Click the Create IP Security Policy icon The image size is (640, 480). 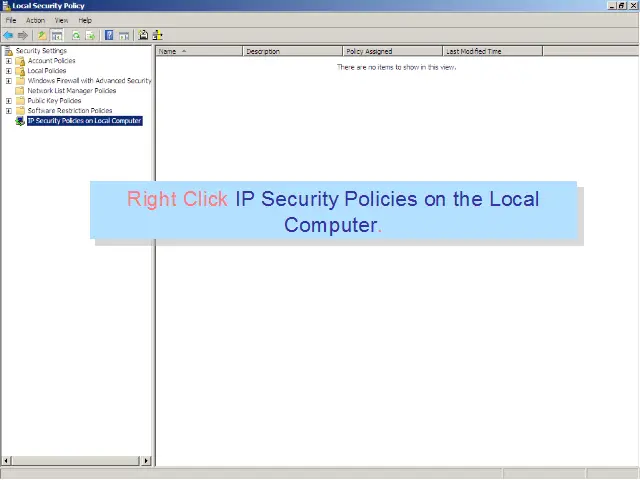click(x=143, y=35)
